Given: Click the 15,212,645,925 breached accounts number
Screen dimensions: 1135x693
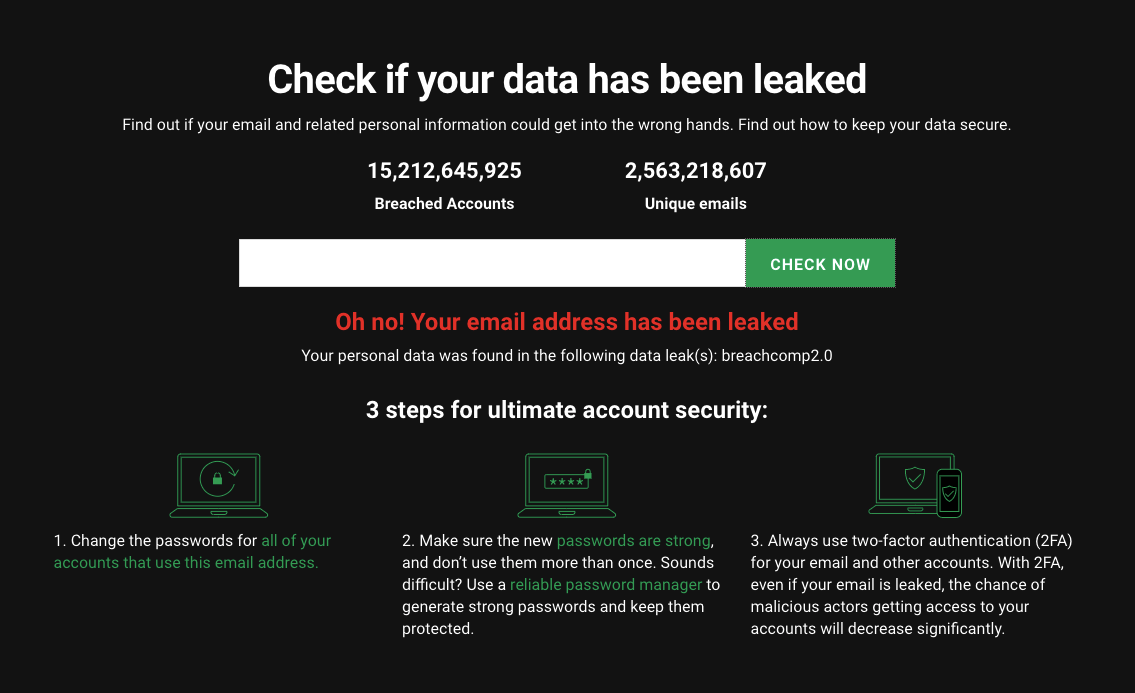Looking at the screenshot, I should click(x=444, y=171).
